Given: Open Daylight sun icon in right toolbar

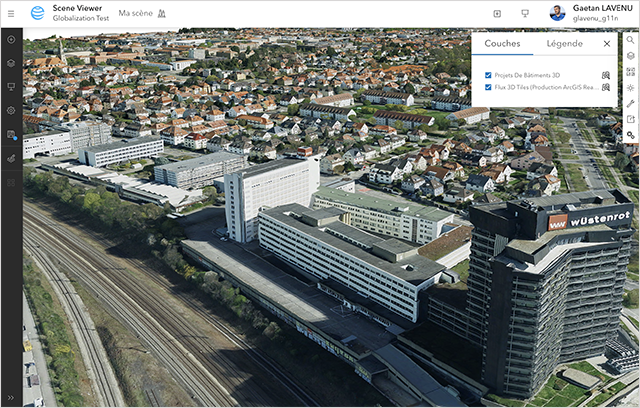Looking at the screenshot, I should [x=631, y=88].
